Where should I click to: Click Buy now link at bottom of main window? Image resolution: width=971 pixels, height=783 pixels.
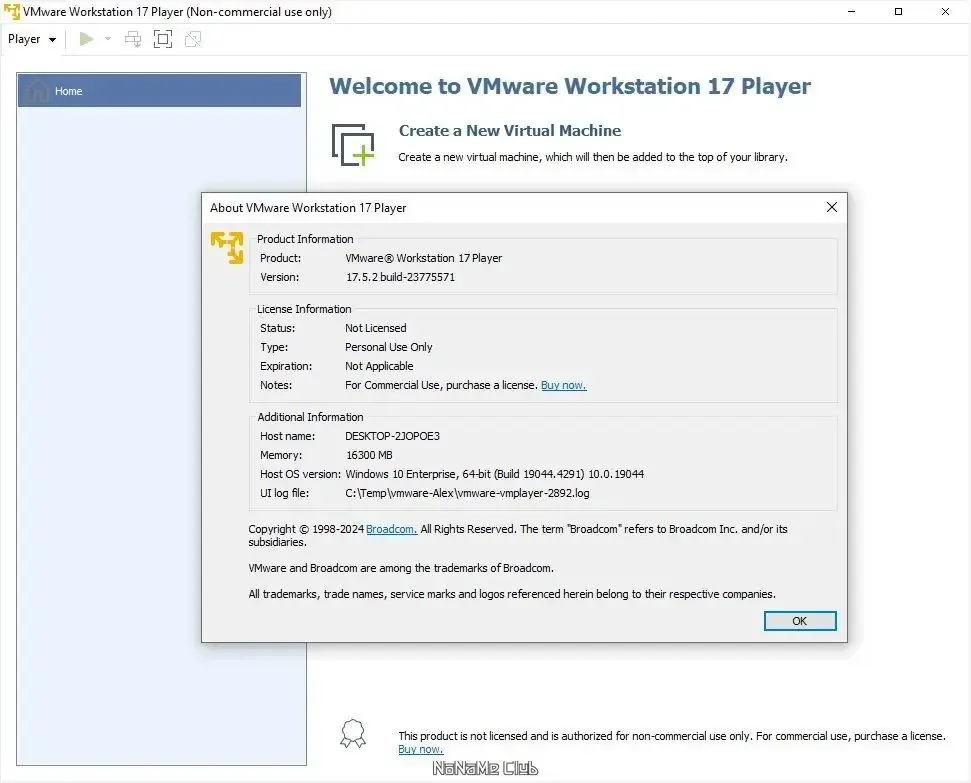(x=420, y=749)
